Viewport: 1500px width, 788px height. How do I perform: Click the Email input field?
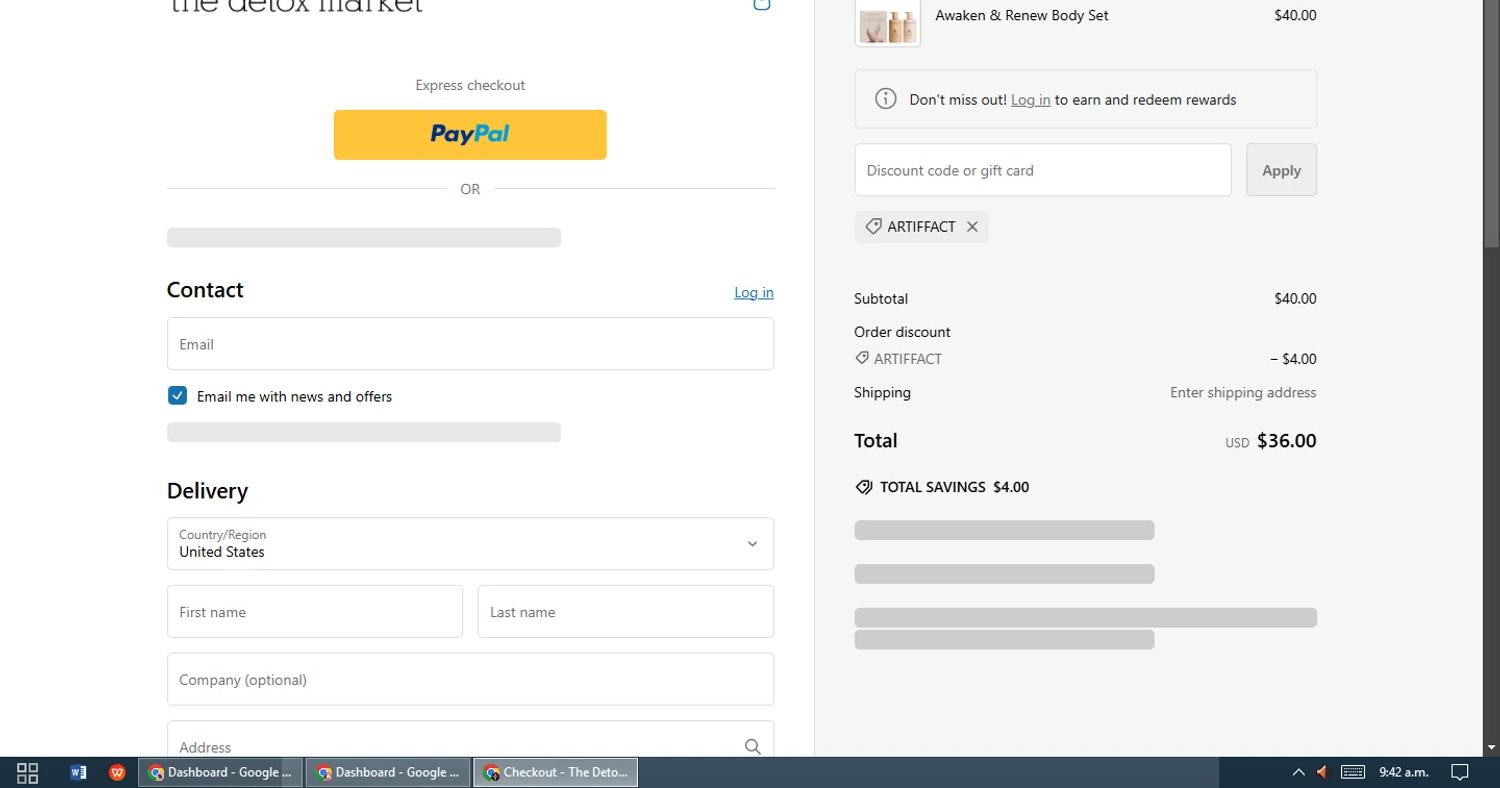pos(470,344)
